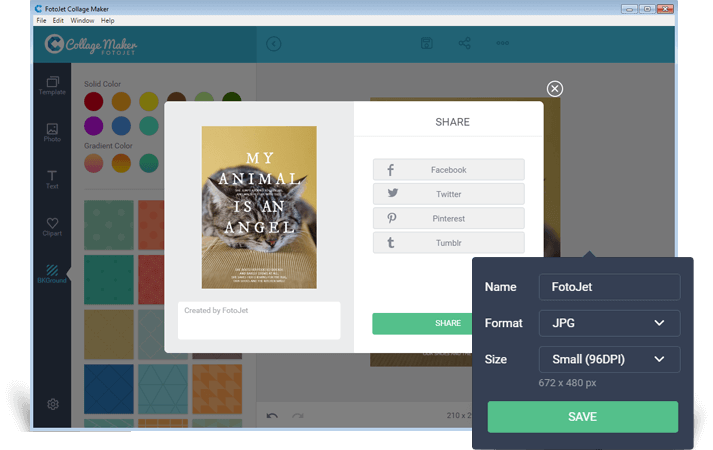Click the green SAVE button
This screenshot has height=450, width=713.
click(582, 417)
